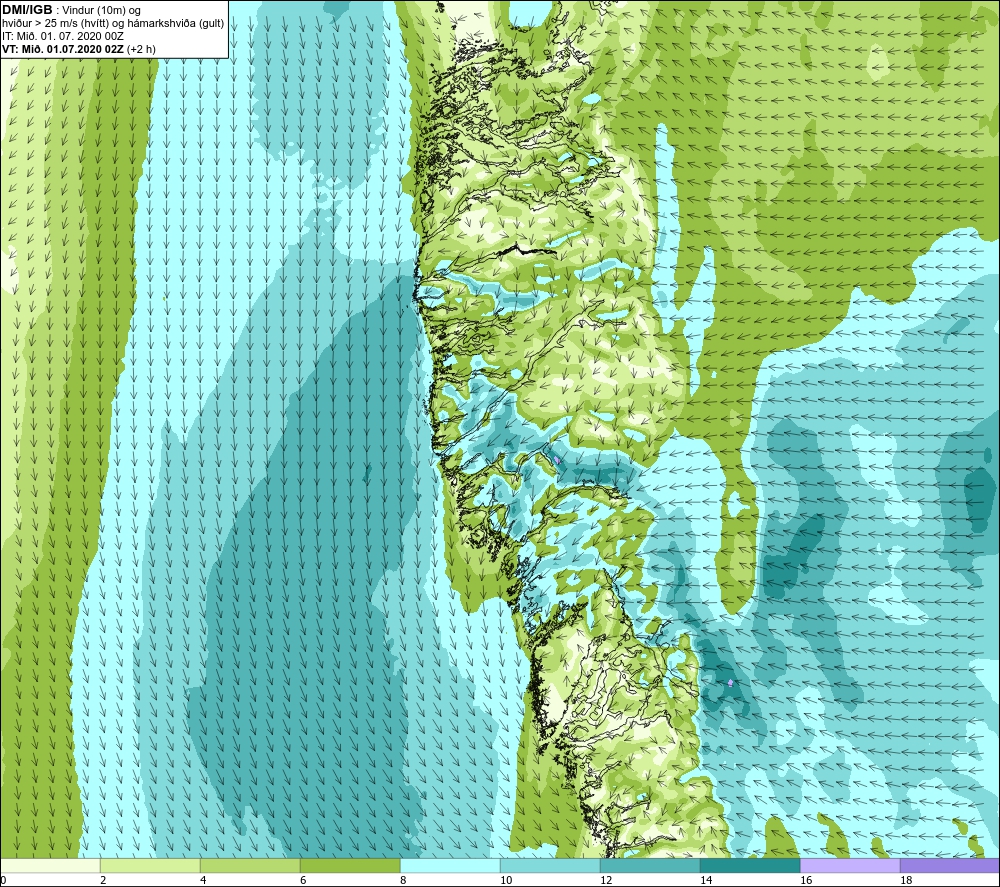Click the legend scale value 16
Screen dimensions: 1000x887
[x=806, y=880]
